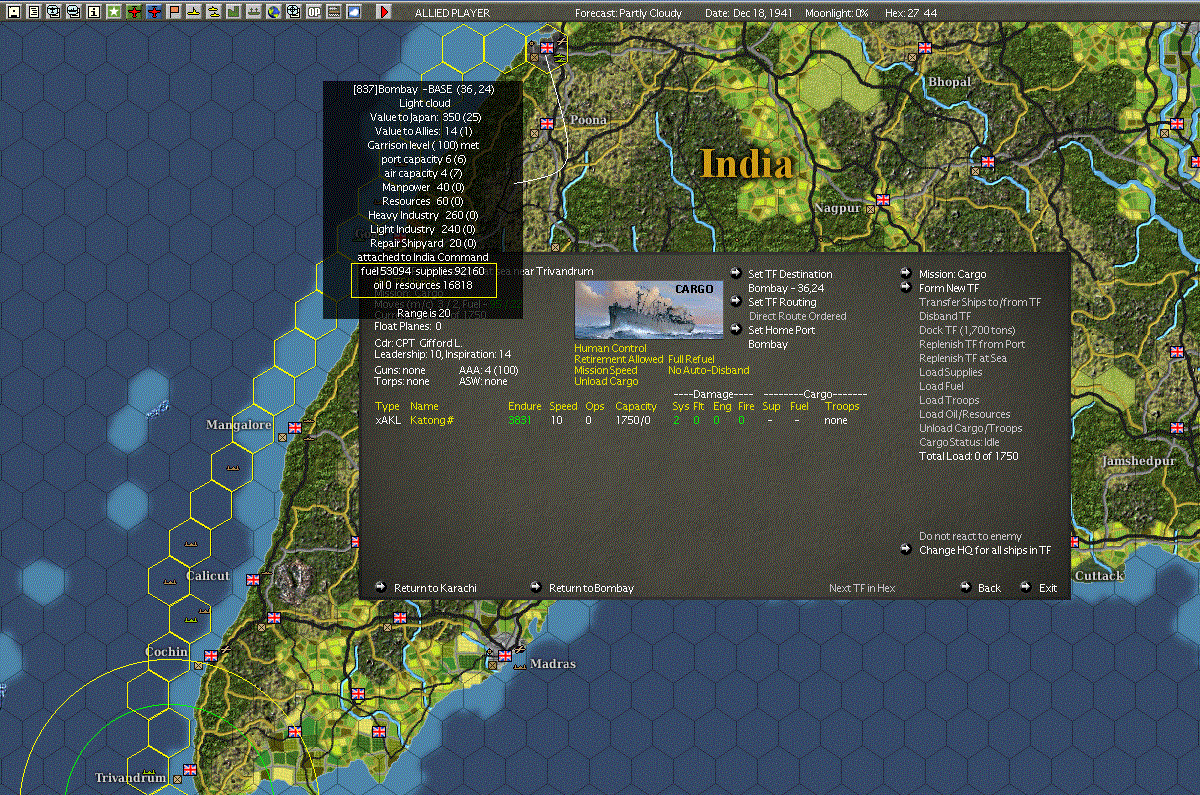Click arrow beside Return to Karachi
1200x795 pixels.
[380, 587]
